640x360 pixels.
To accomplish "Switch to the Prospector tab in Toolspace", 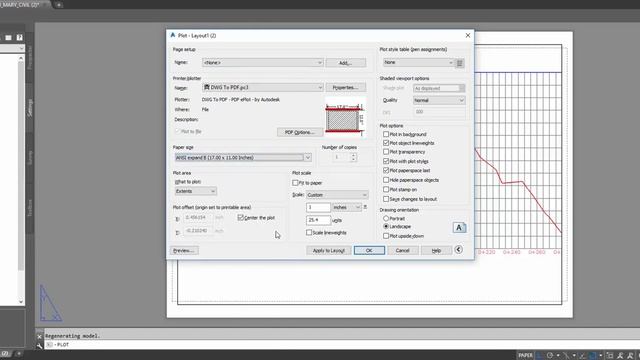I will [x=30, y=57].
